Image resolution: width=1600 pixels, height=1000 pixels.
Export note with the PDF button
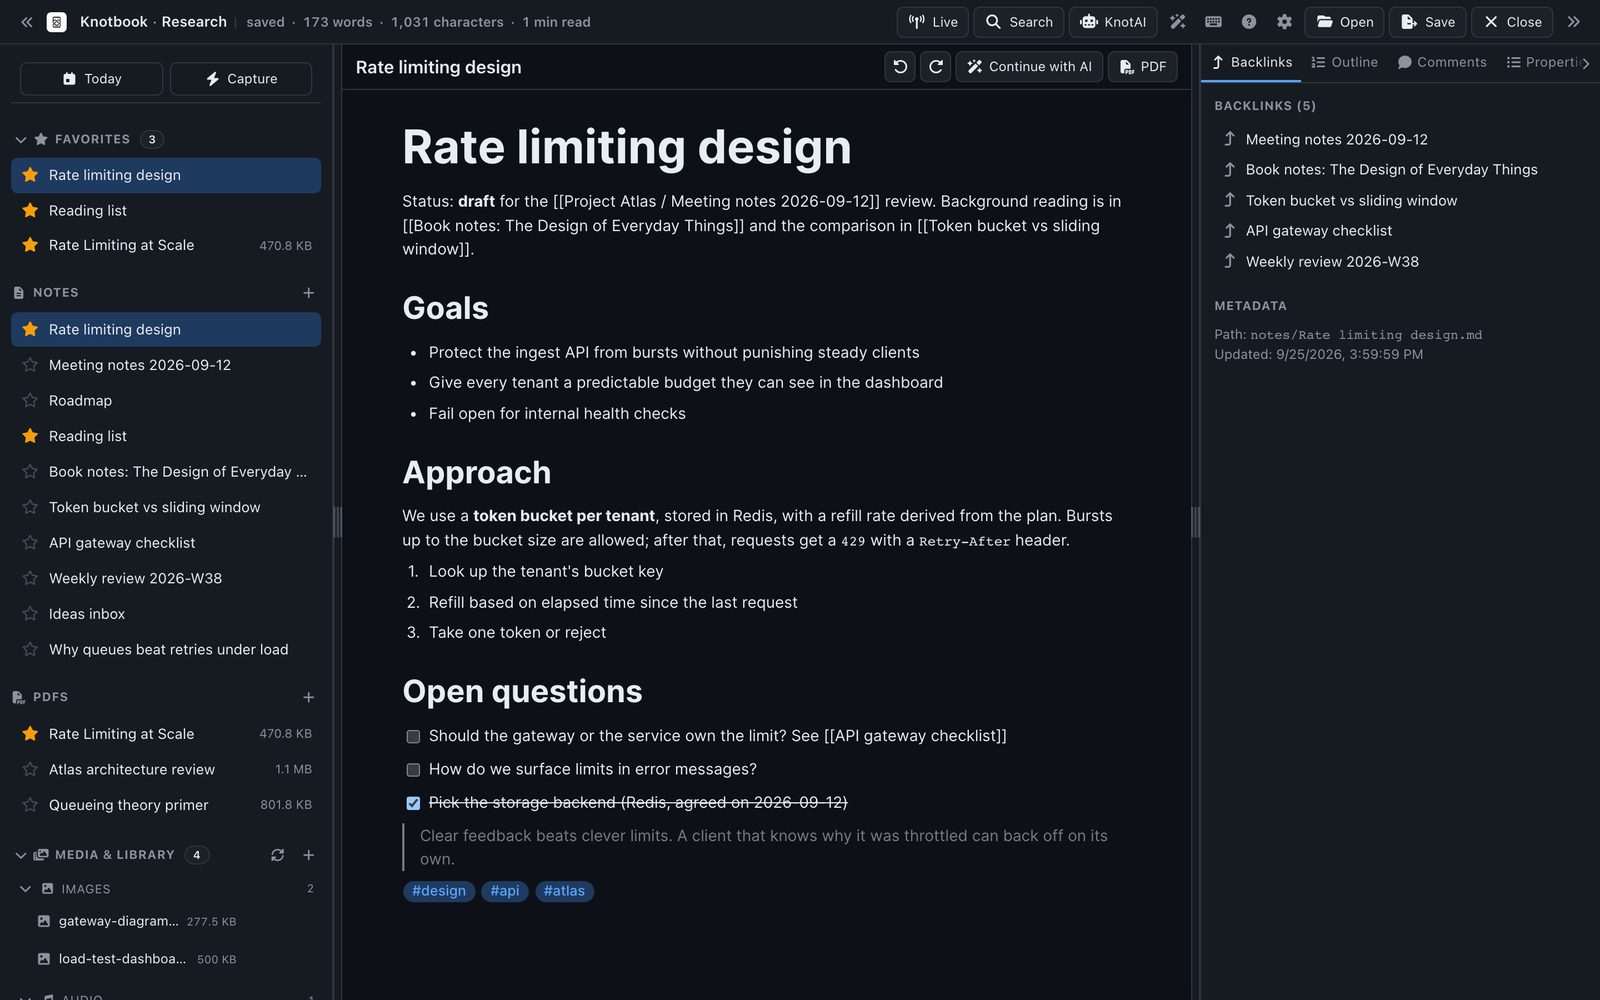[x=1142, y=67]
